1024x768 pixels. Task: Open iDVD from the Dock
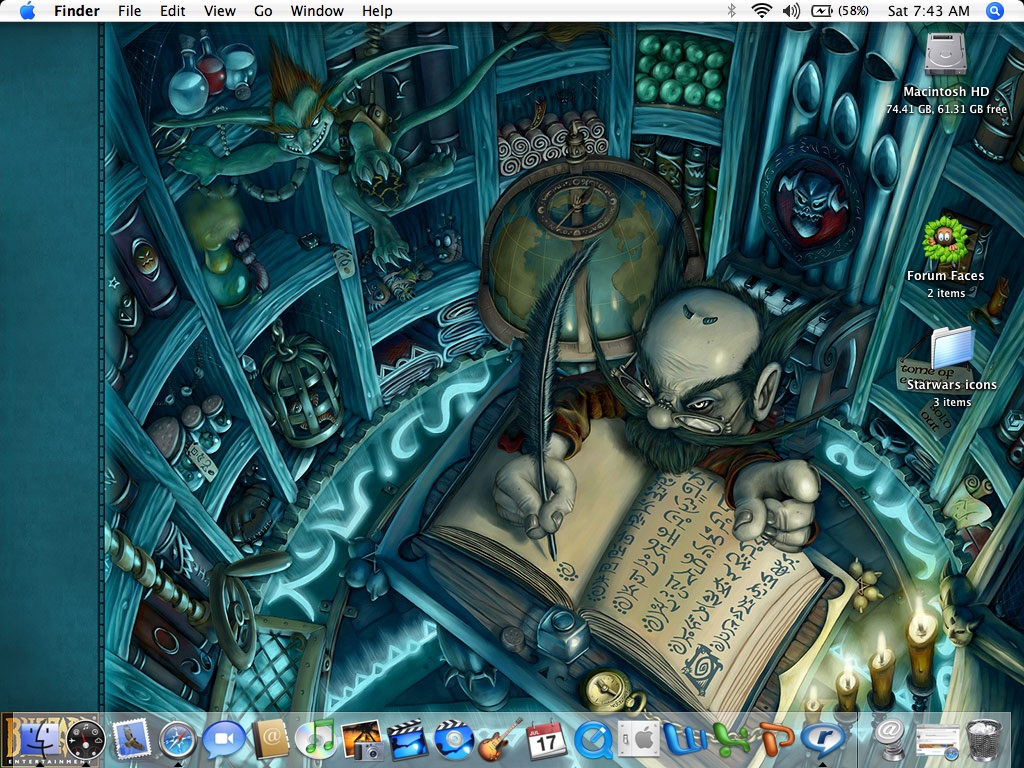[x=454, y=741]
